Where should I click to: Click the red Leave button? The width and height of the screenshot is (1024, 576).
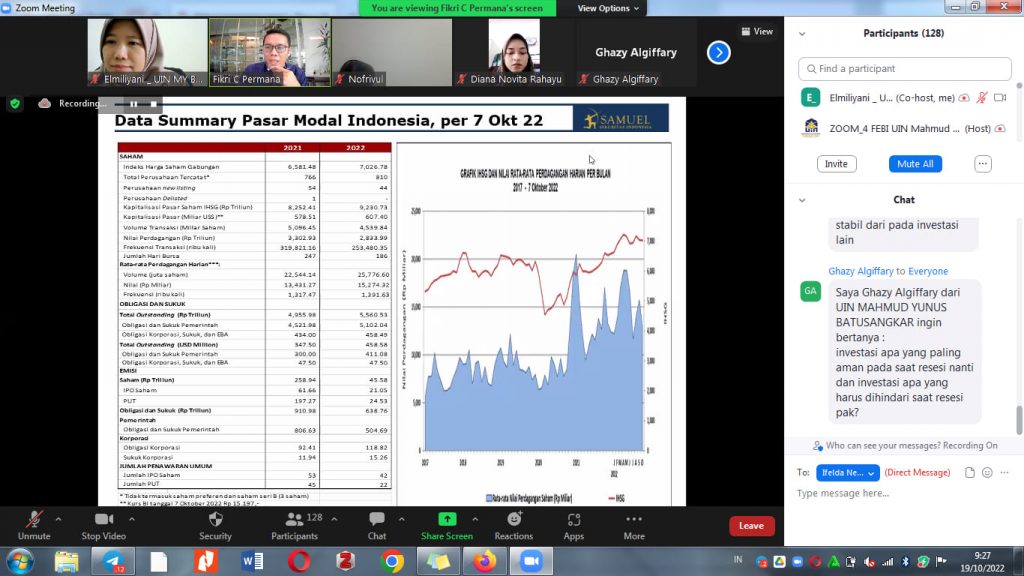click(x=751, y=526)
